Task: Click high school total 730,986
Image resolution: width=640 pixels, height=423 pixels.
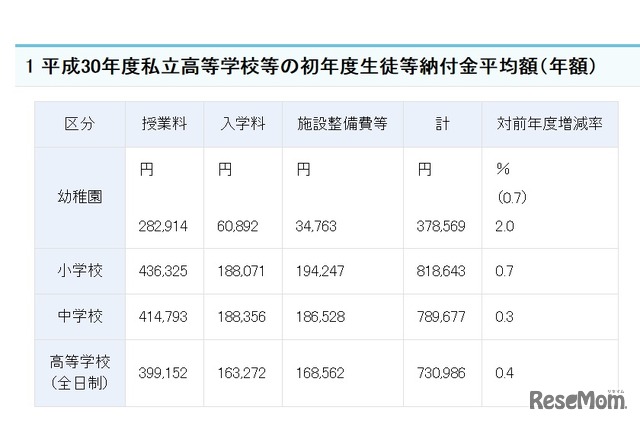Action: point(441,373)
